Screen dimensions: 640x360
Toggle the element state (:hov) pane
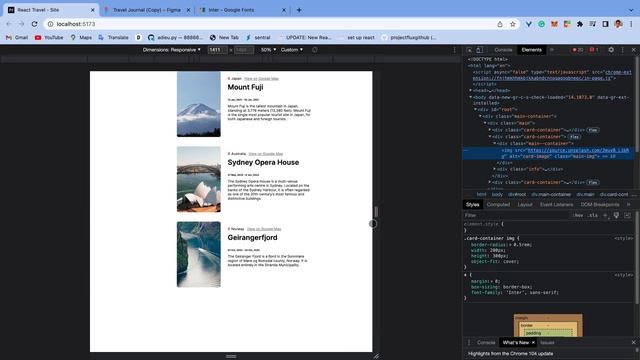click(x=578, y=215)
